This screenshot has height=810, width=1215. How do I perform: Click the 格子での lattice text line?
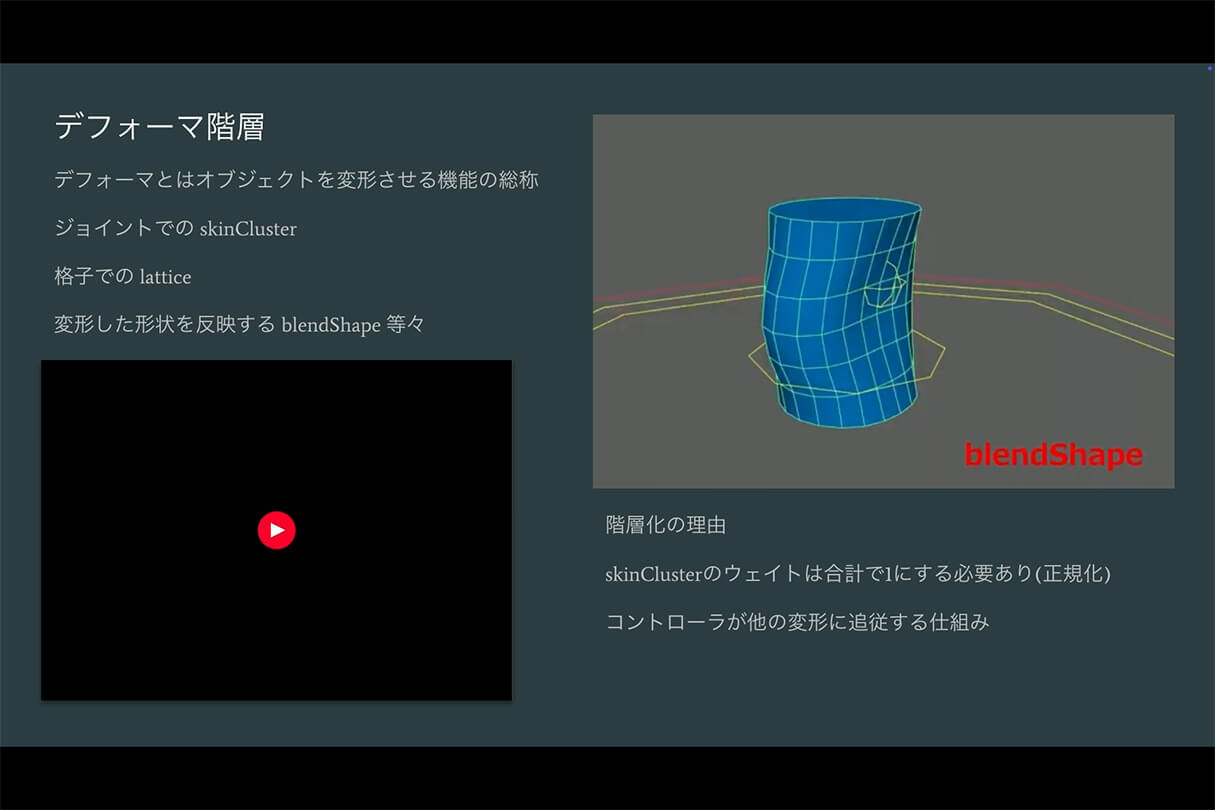coord(122,276)
